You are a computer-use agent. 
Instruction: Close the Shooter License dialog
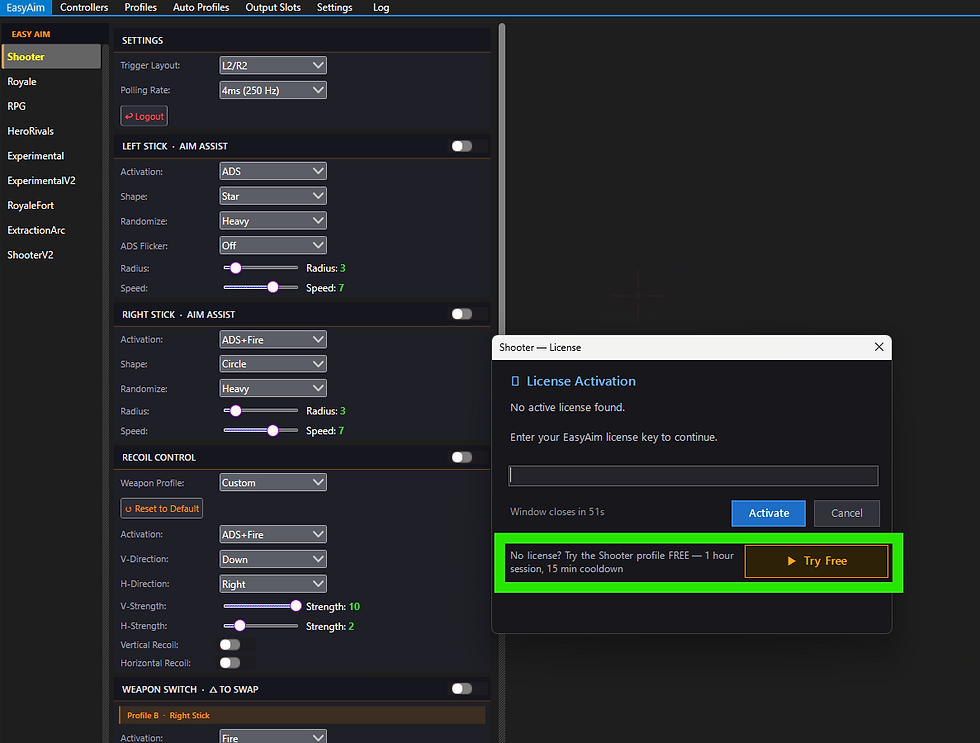(879, 347)
